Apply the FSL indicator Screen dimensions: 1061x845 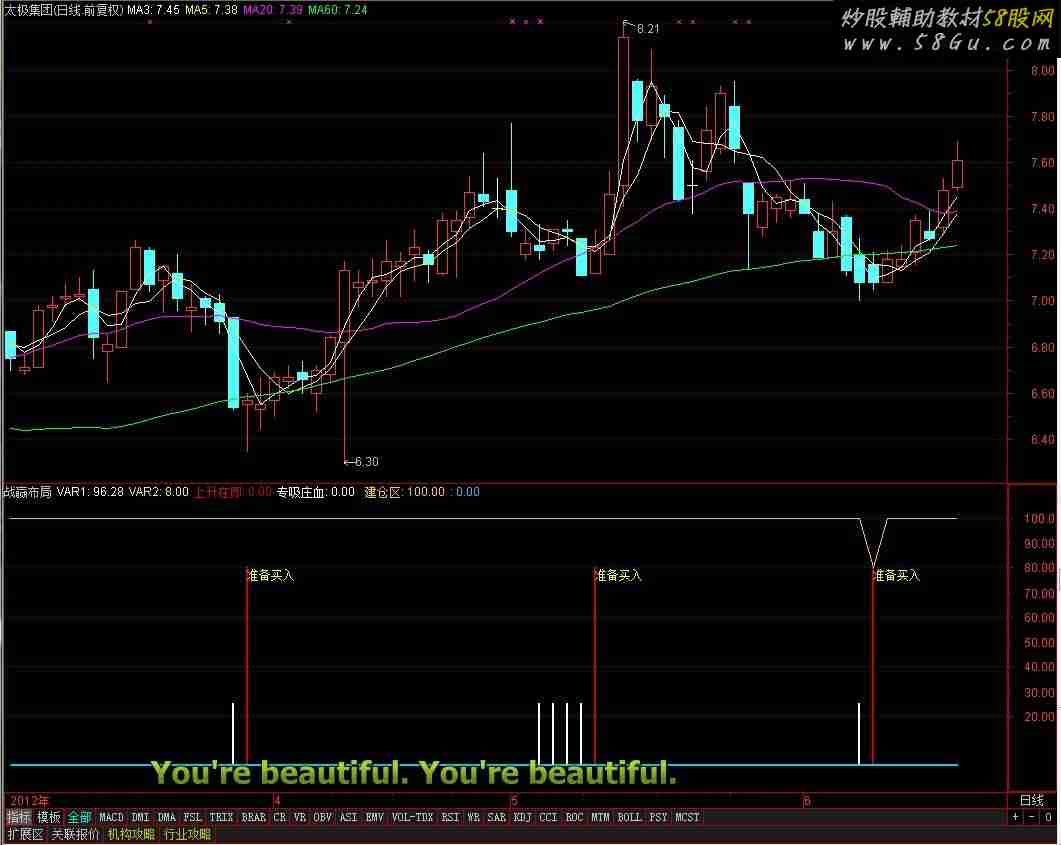[x=193, y=817]
